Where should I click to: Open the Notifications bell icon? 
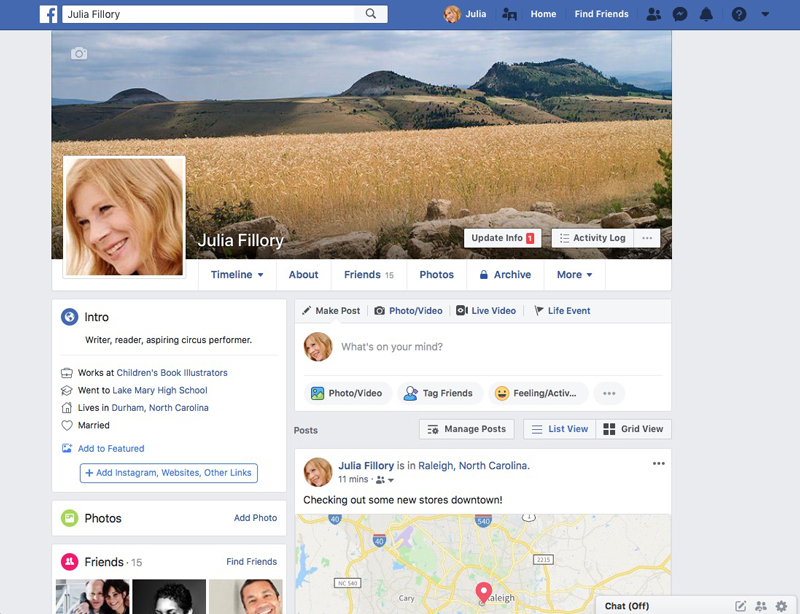707,14
